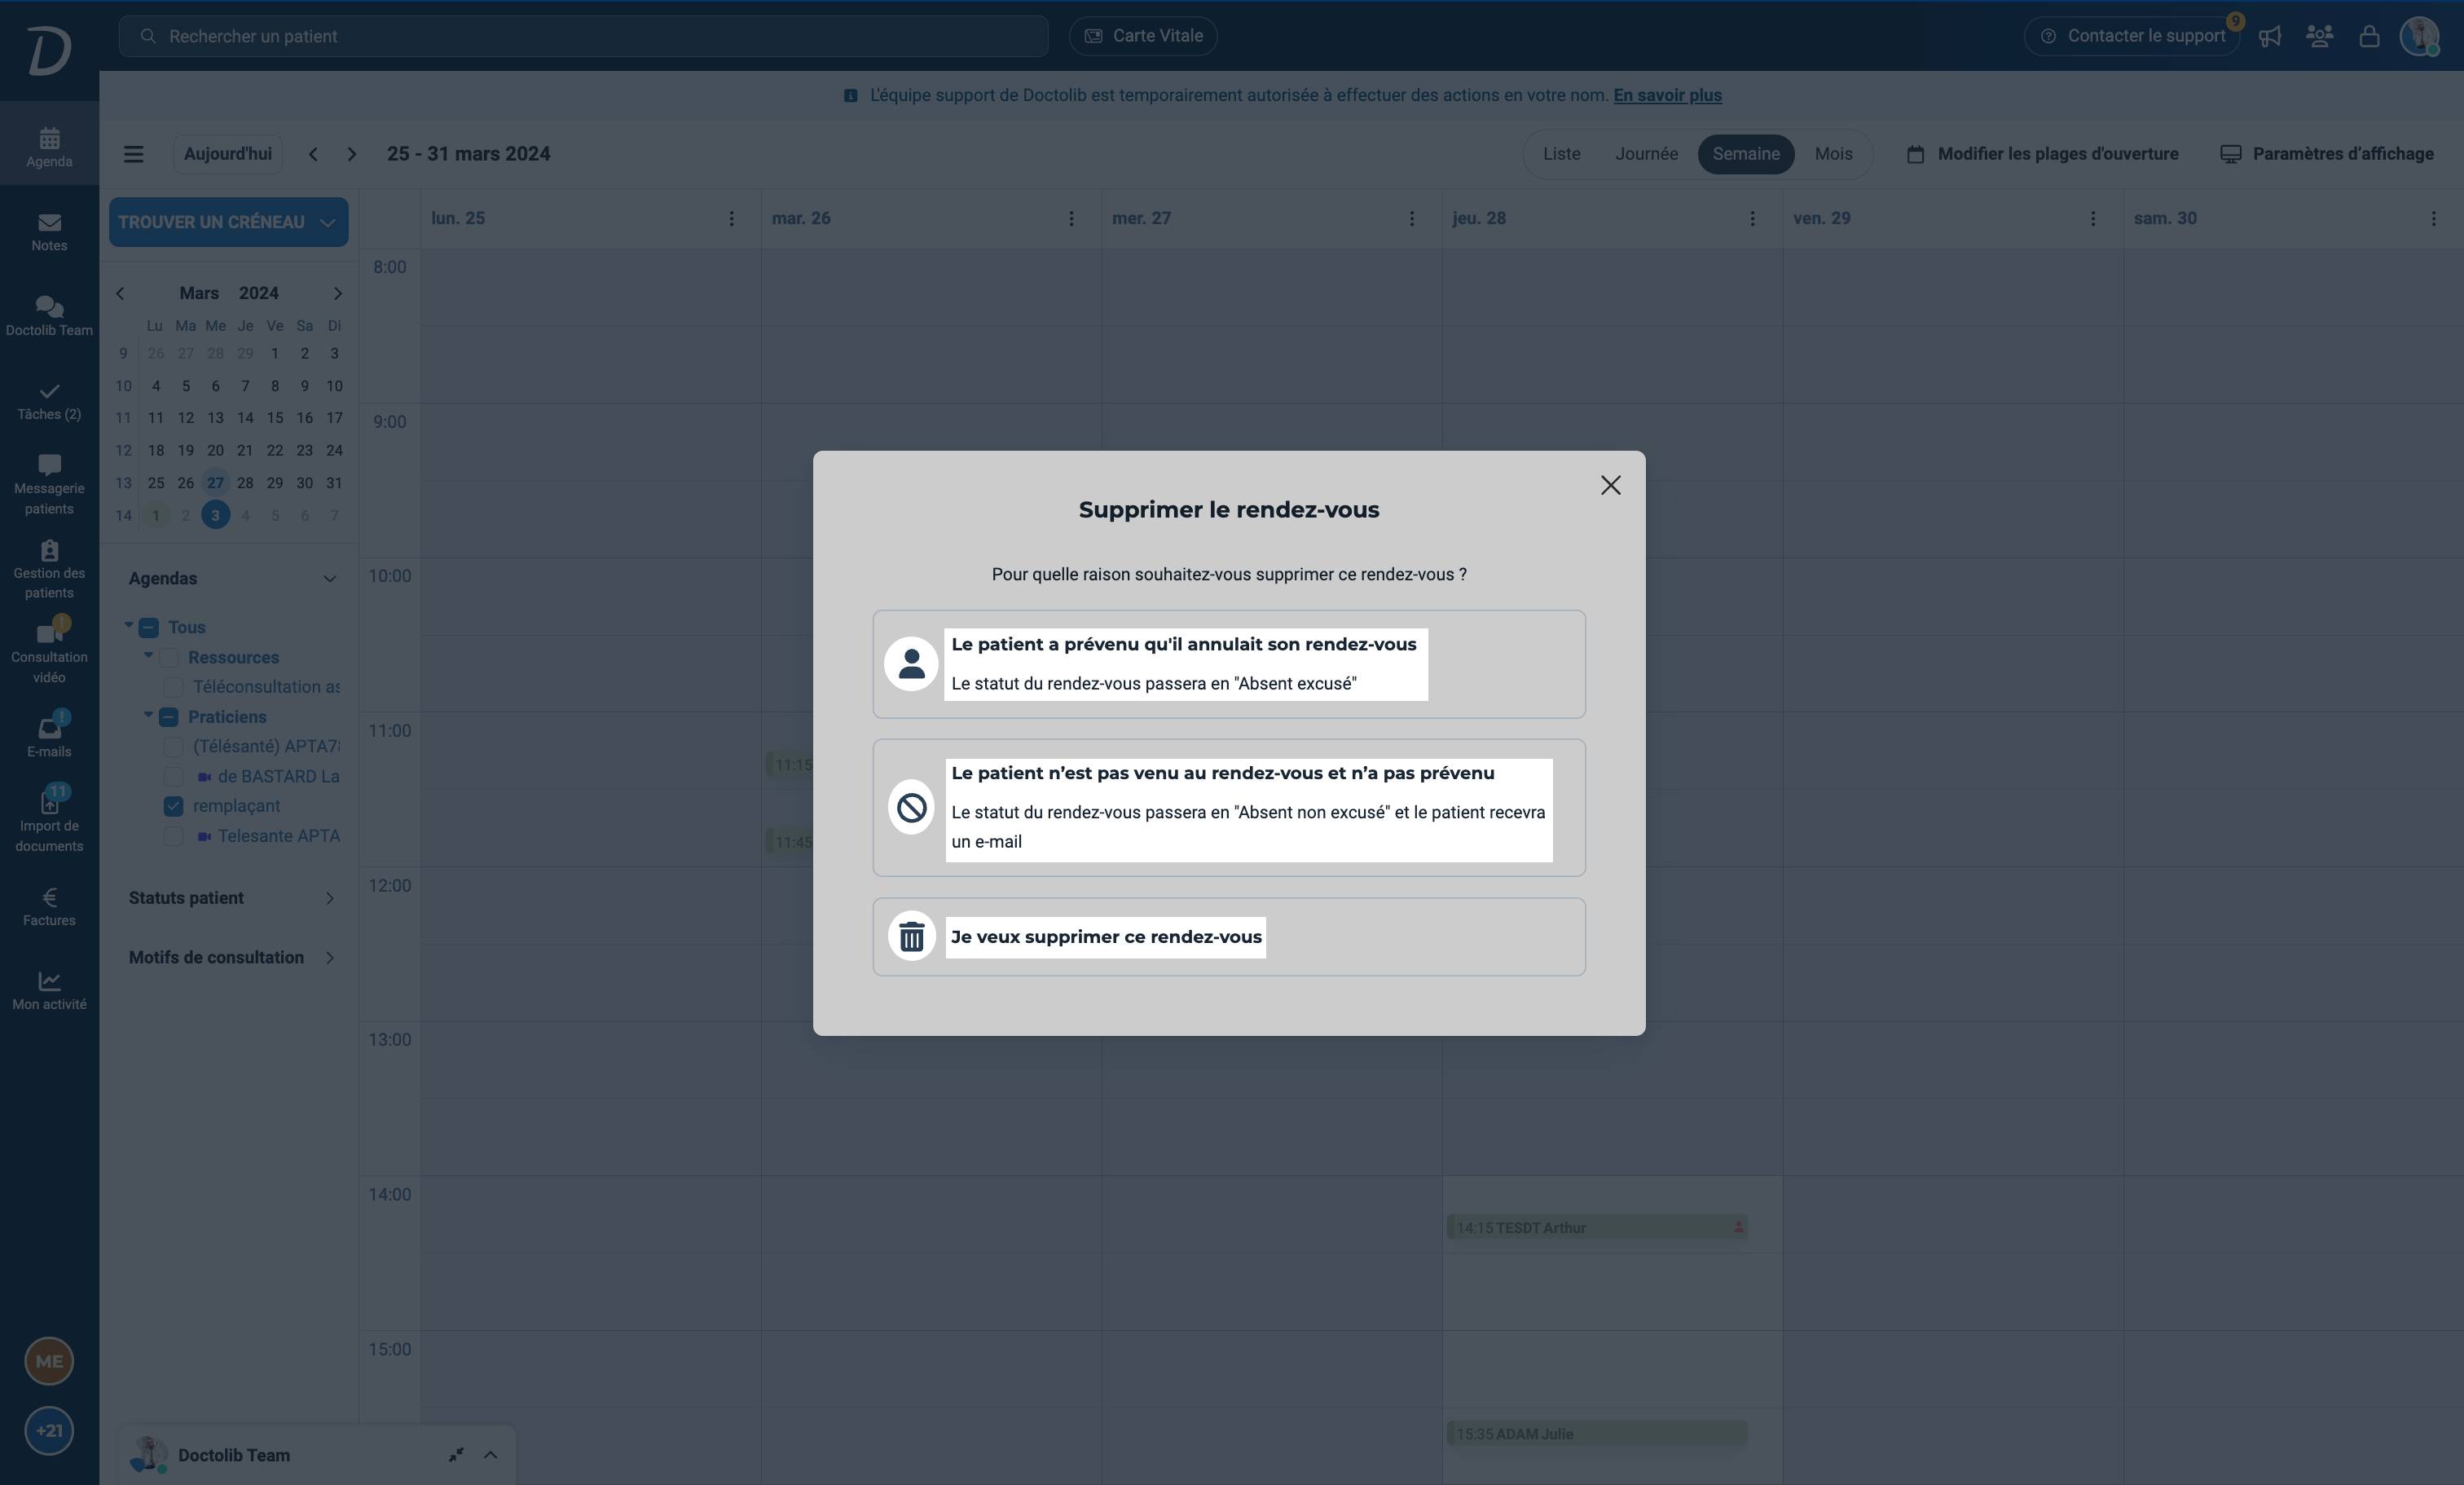Screen dimensions: 2464x1485
Task: Switch to Mois view
Action: coord(1833,154)
